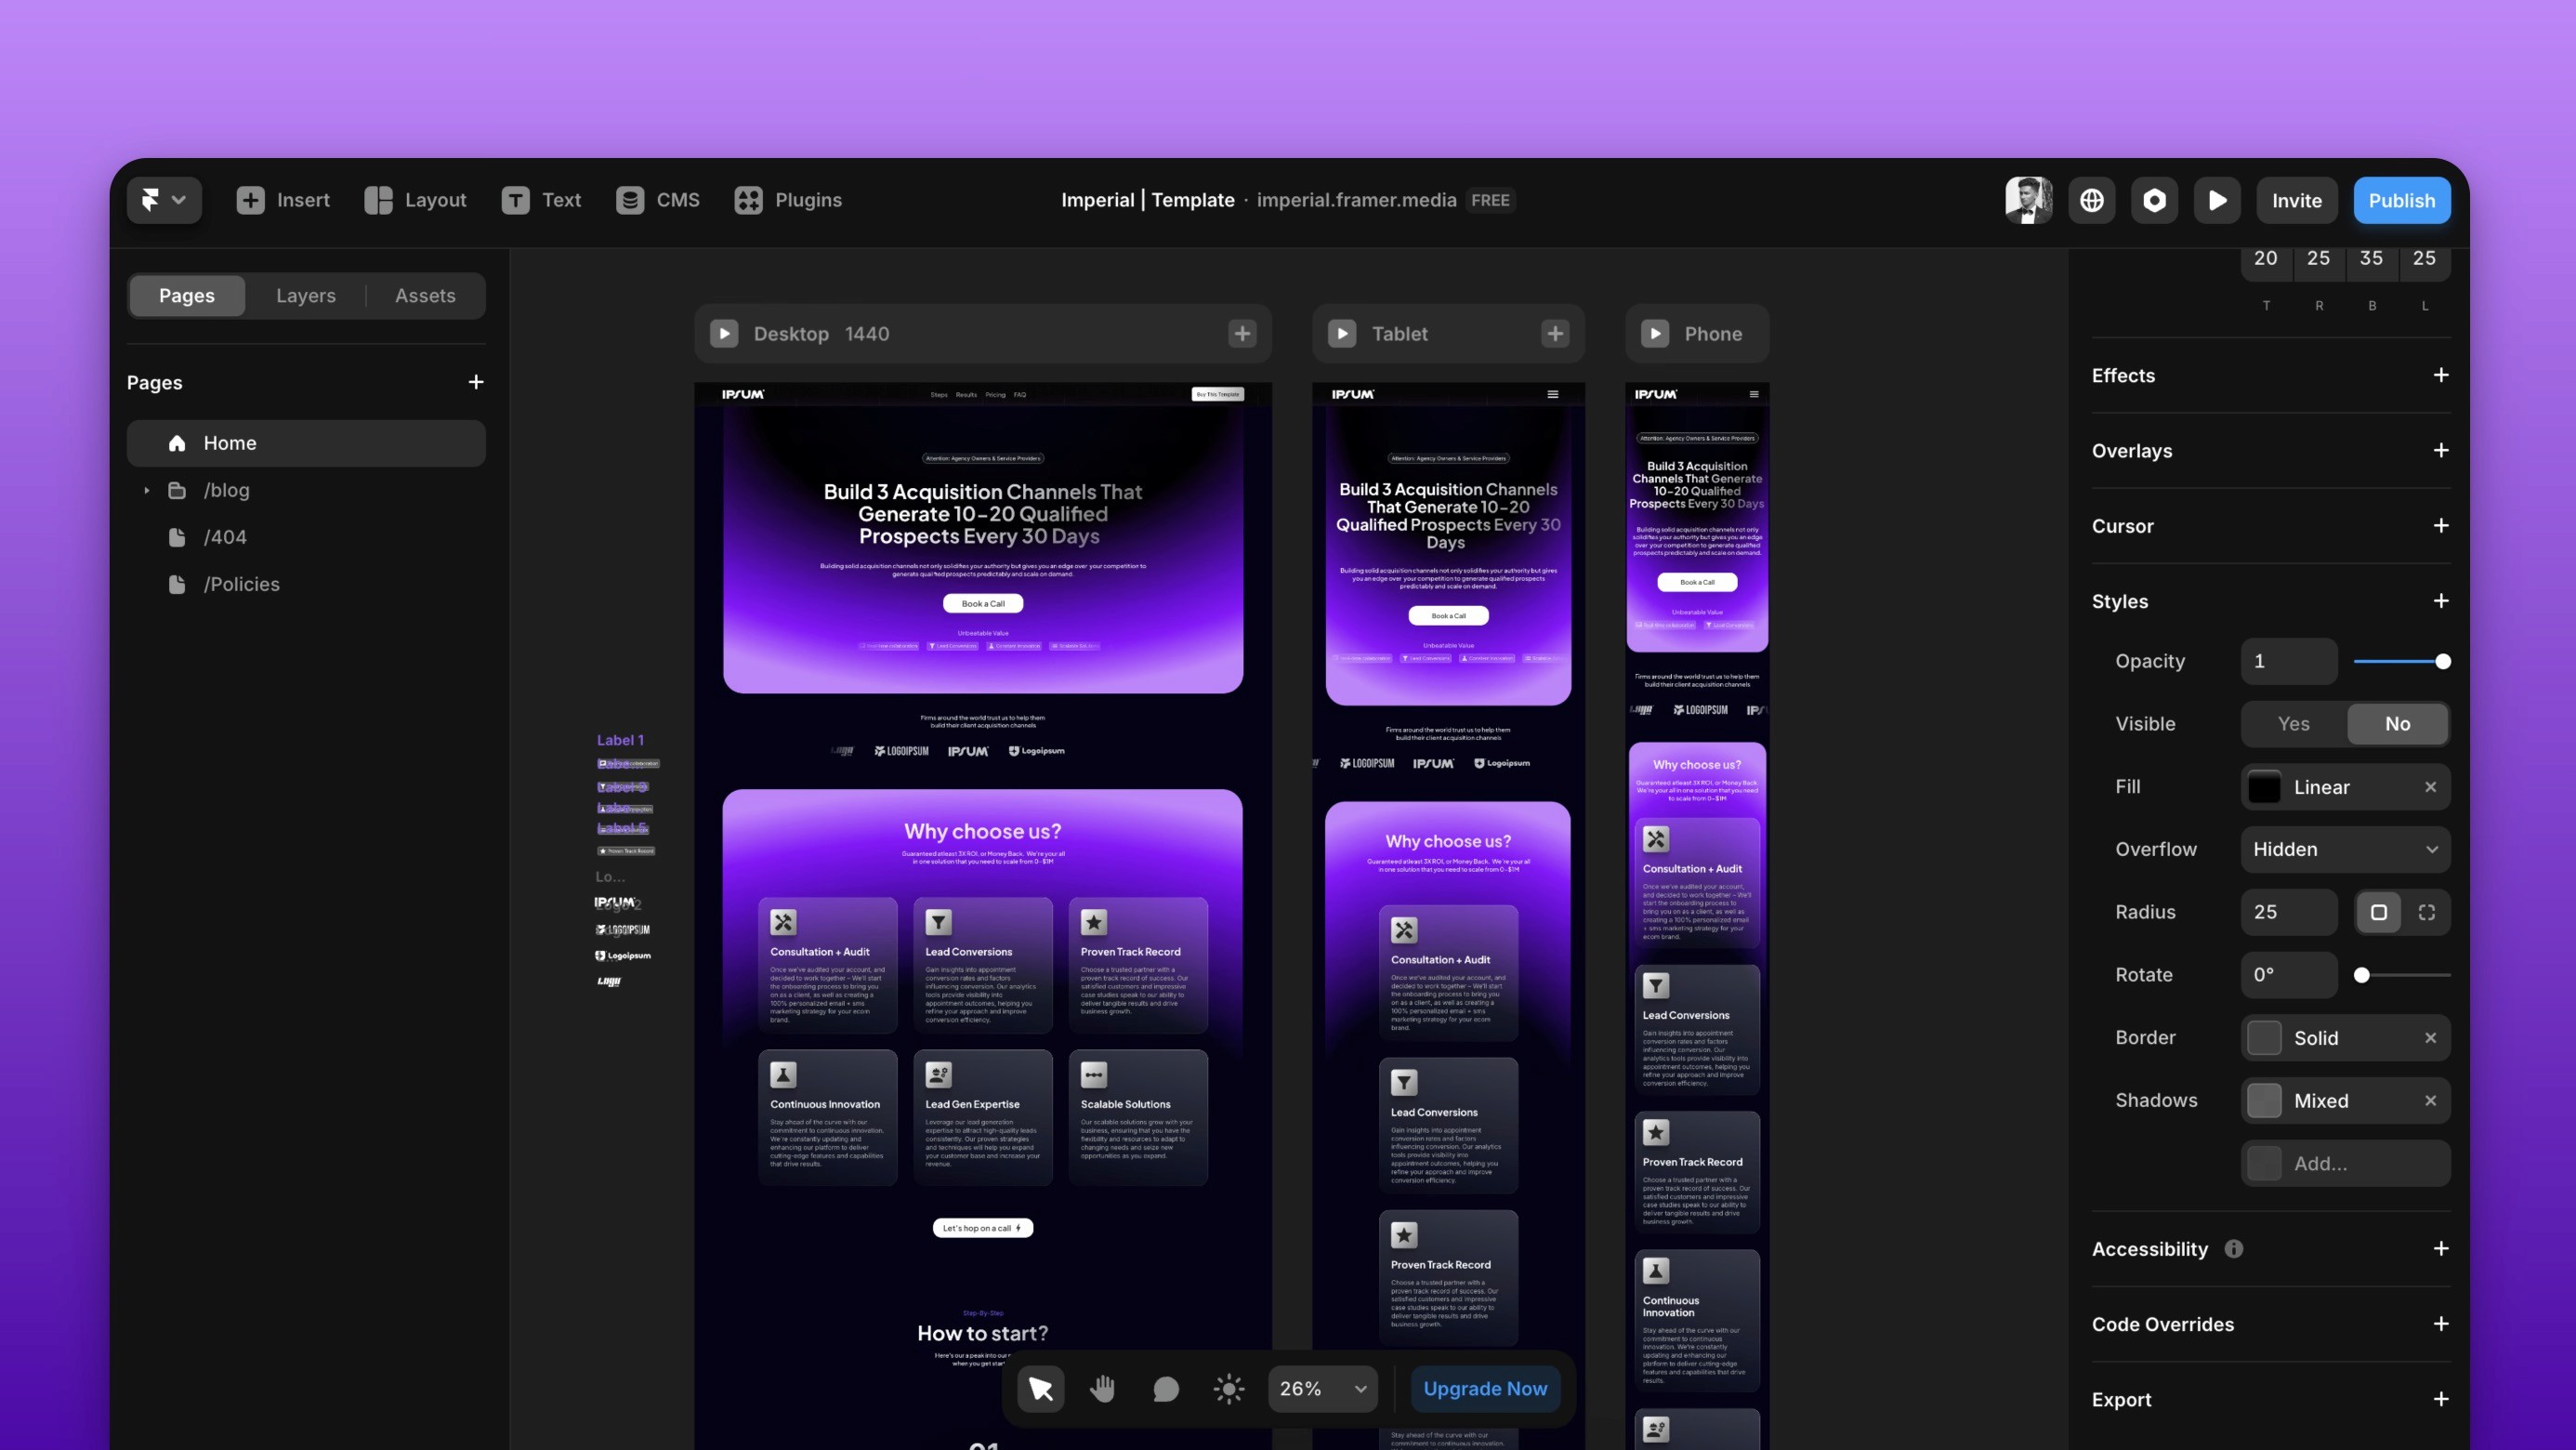
Task: Open the Overflow Hidden dropdown
Action: tap(2344, 849)
